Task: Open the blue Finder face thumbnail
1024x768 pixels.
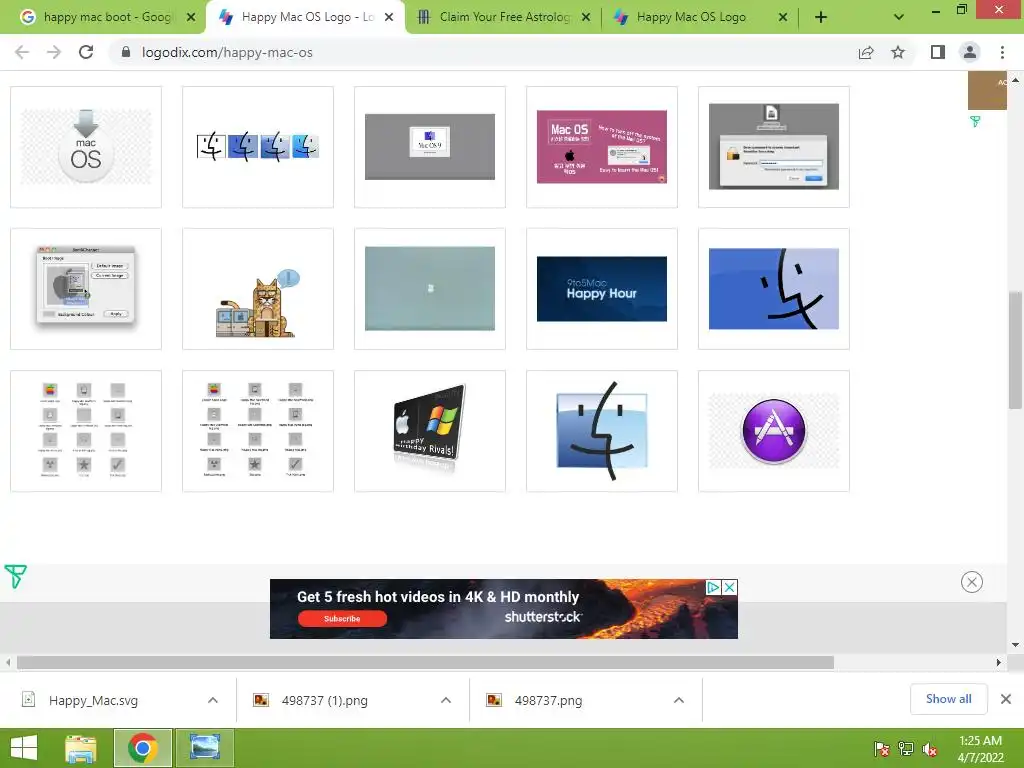Action: click(x=774, y=289)
